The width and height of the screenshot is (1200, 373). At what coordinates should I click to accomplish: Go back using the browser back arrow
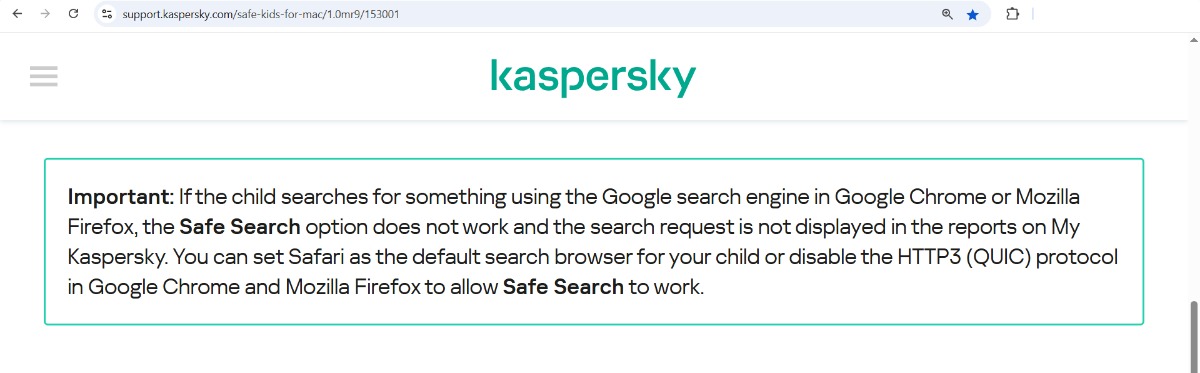coord(17,15)
